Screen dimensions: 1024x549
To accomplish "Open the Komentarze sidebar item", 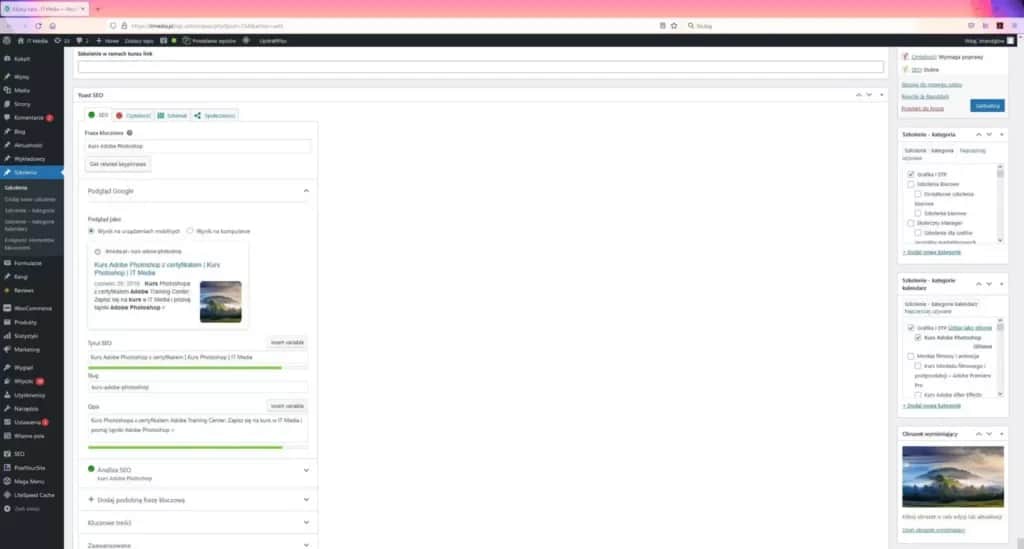I will click(30, 117).
